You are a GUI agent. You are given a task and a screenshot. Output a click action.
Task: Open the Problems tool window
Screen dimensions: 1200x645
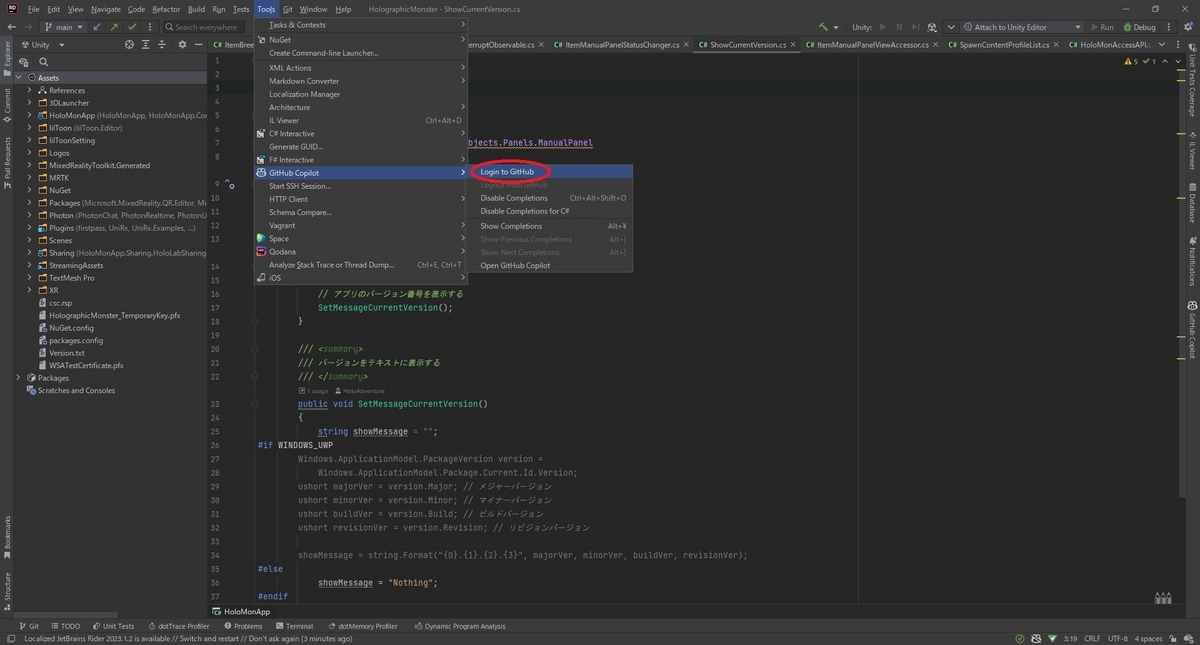point(242,626)
